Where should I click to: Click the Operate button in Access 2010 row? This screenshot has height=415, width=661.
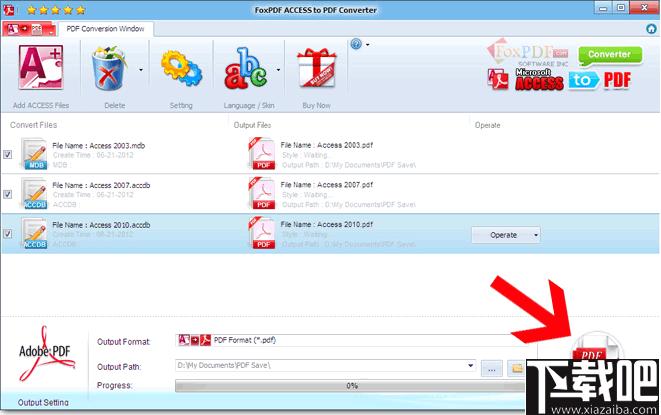coord(505,235)
